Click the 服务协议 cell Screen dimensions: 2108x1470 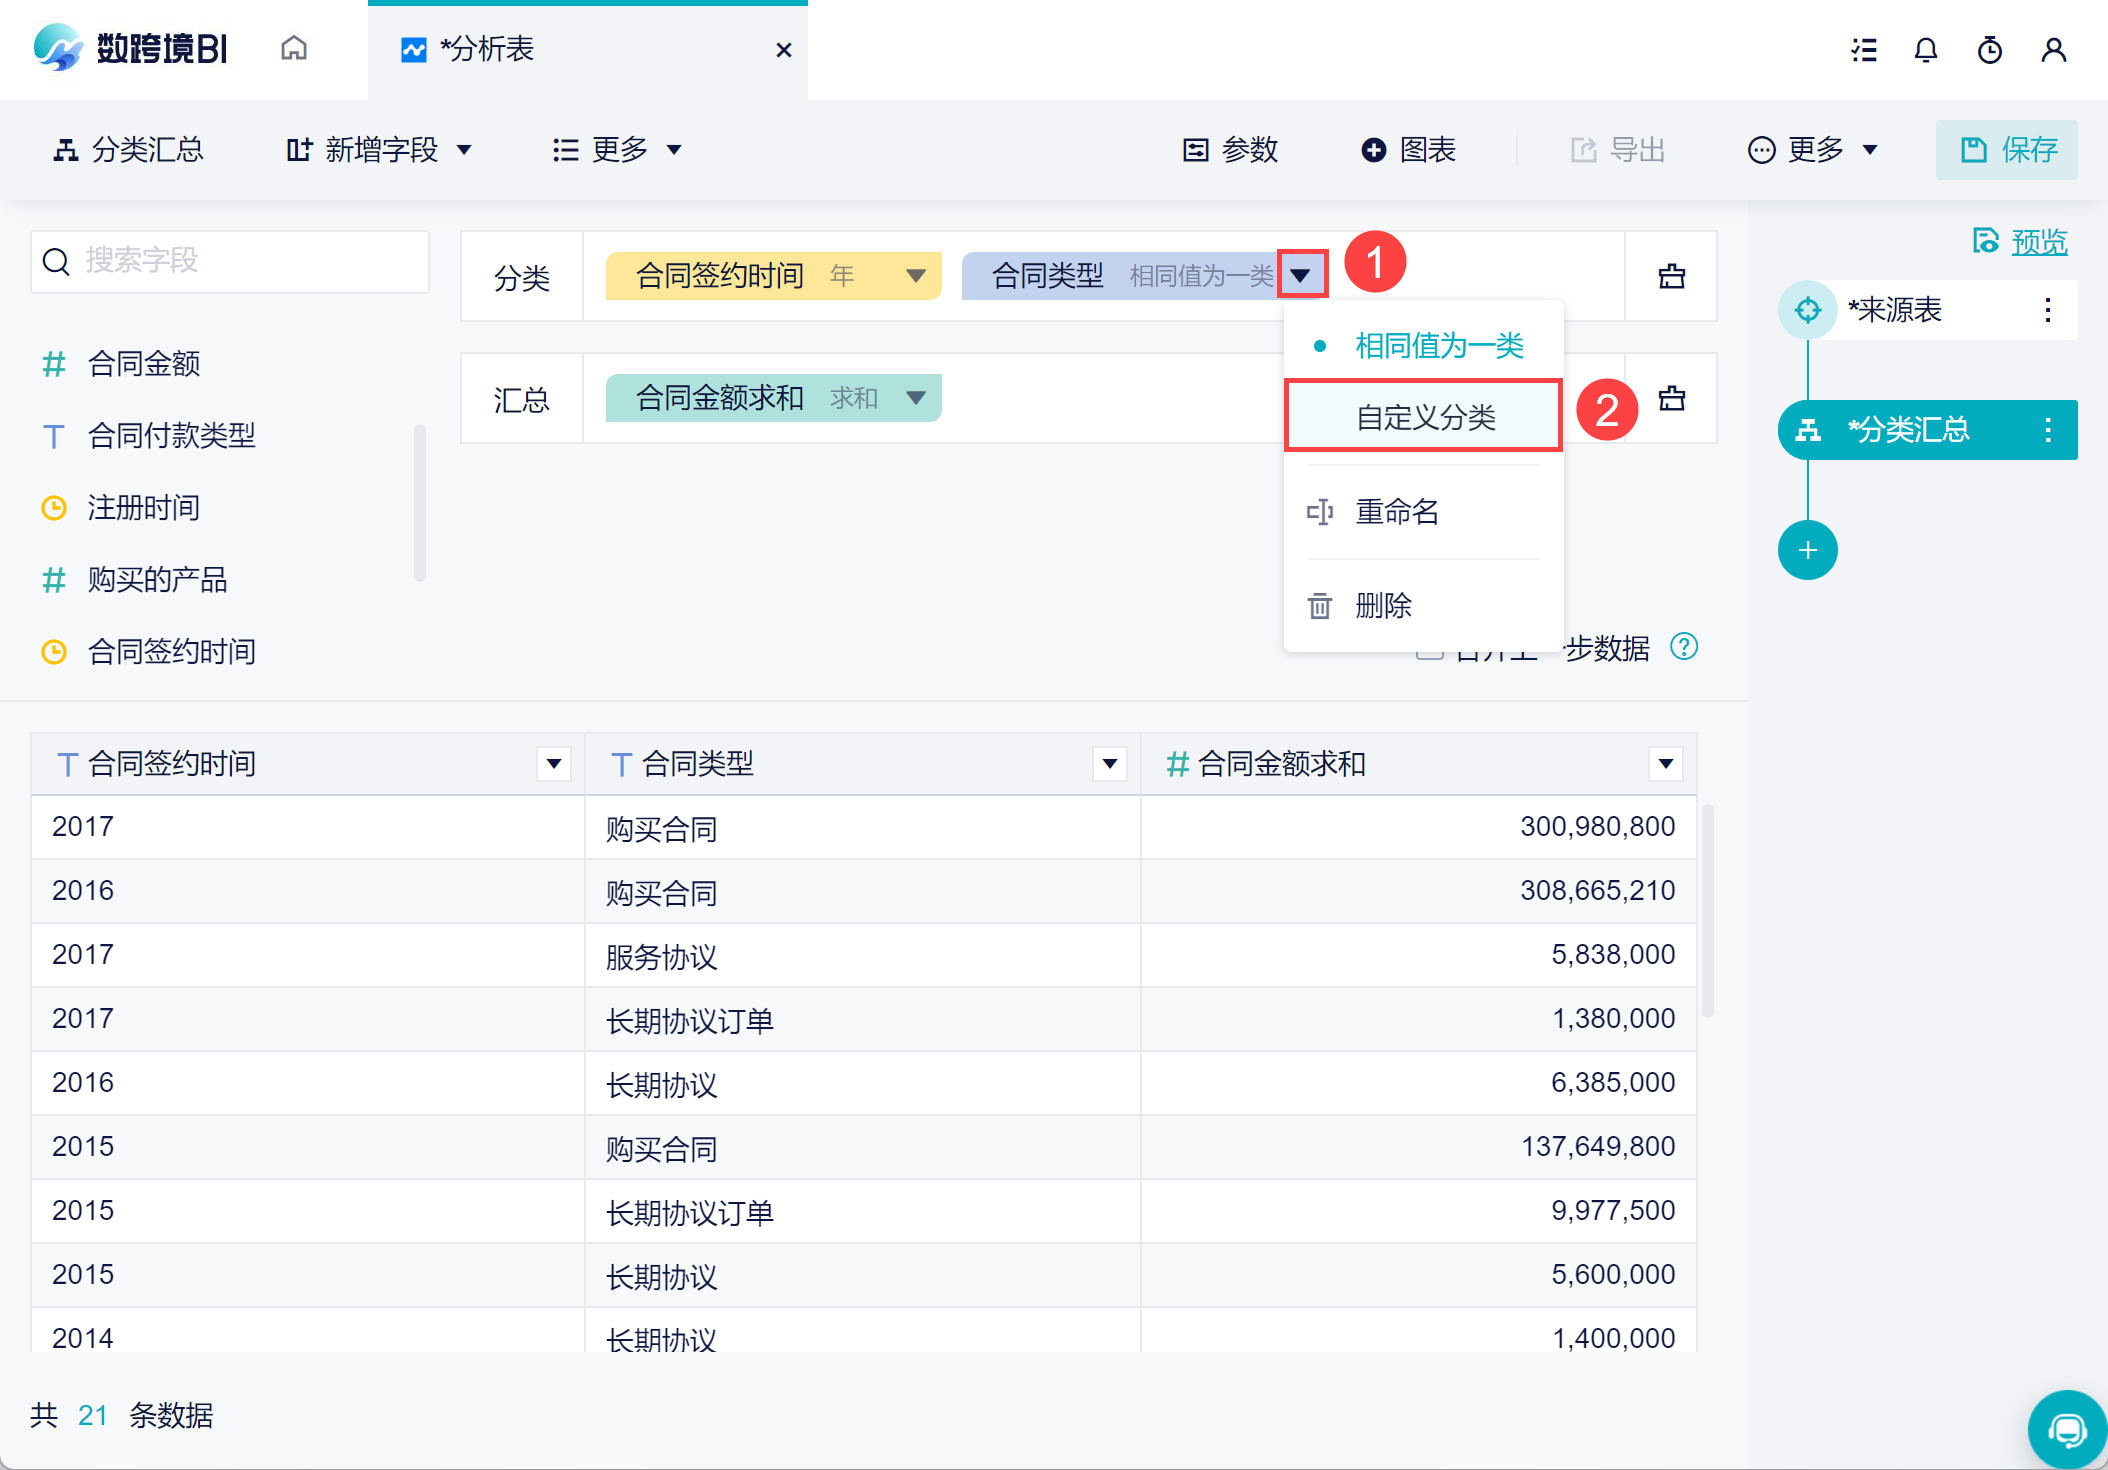pos(862,956)
